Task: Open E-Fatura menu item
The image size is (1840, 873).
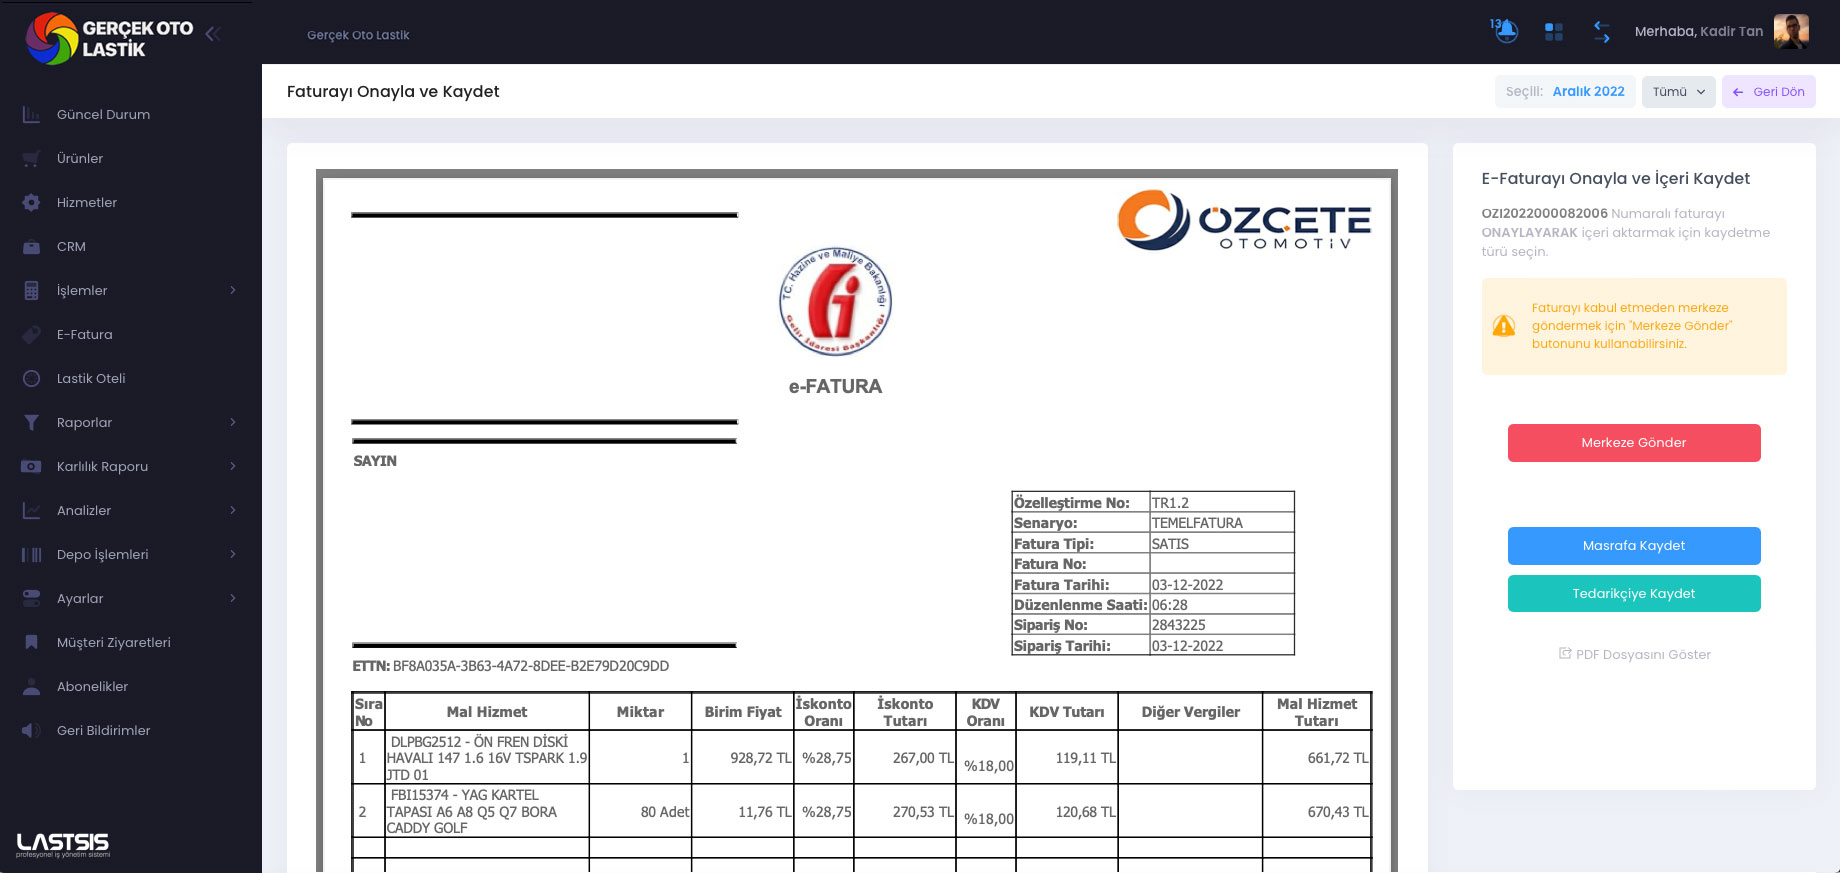Action: [84, 334]
